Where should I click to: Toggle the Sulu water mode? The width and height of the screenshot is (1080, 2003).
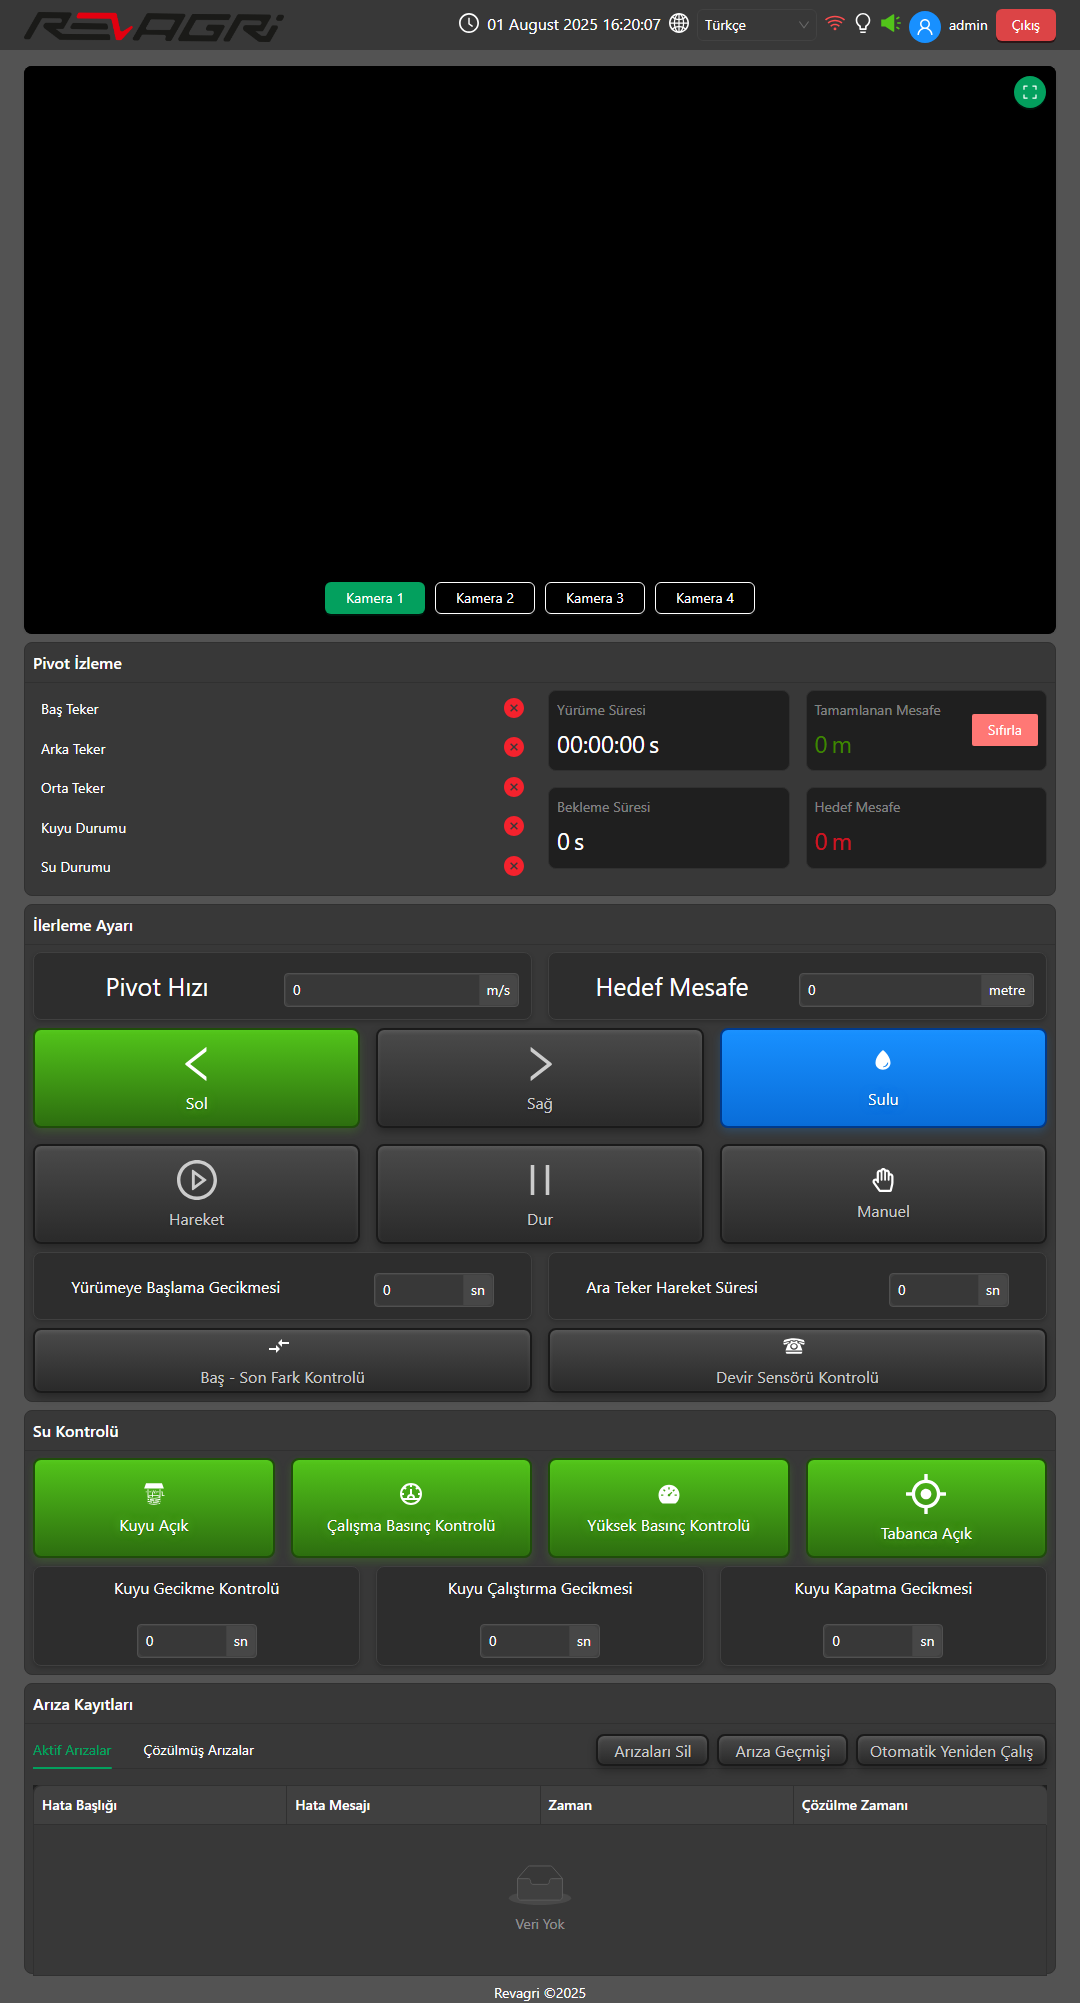tap(883, 1078)
